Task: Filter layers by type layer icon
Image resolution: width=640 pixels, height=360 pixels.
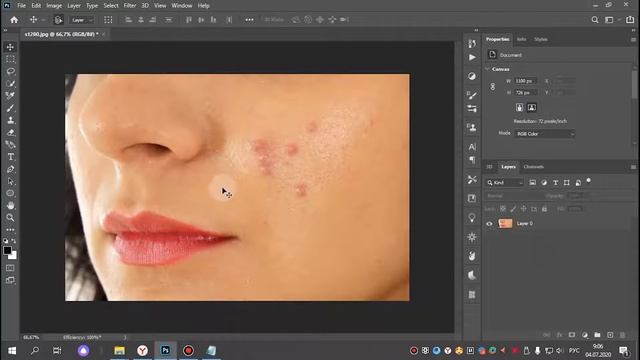Action: click(x=556, y=182)
